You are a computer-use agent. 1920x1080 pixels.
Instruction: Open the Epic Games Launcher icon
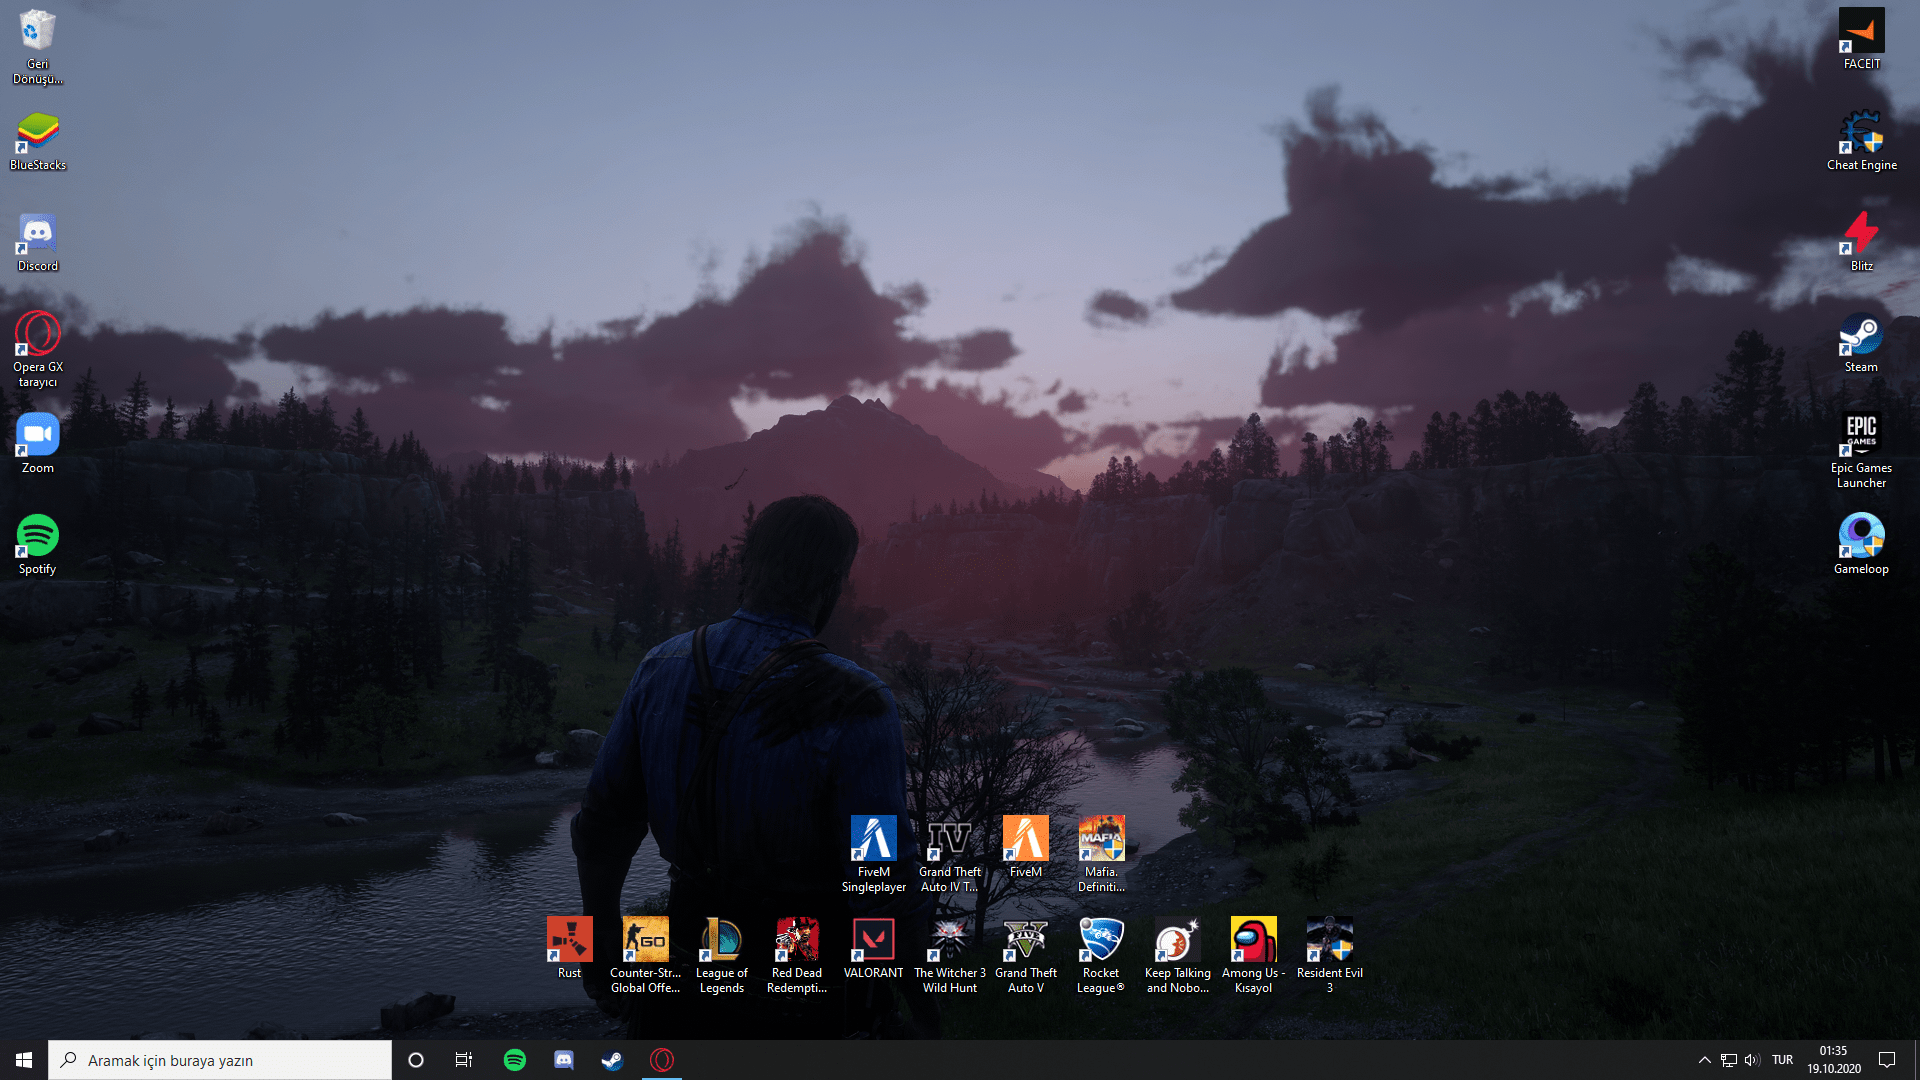tap(1861, 438)
